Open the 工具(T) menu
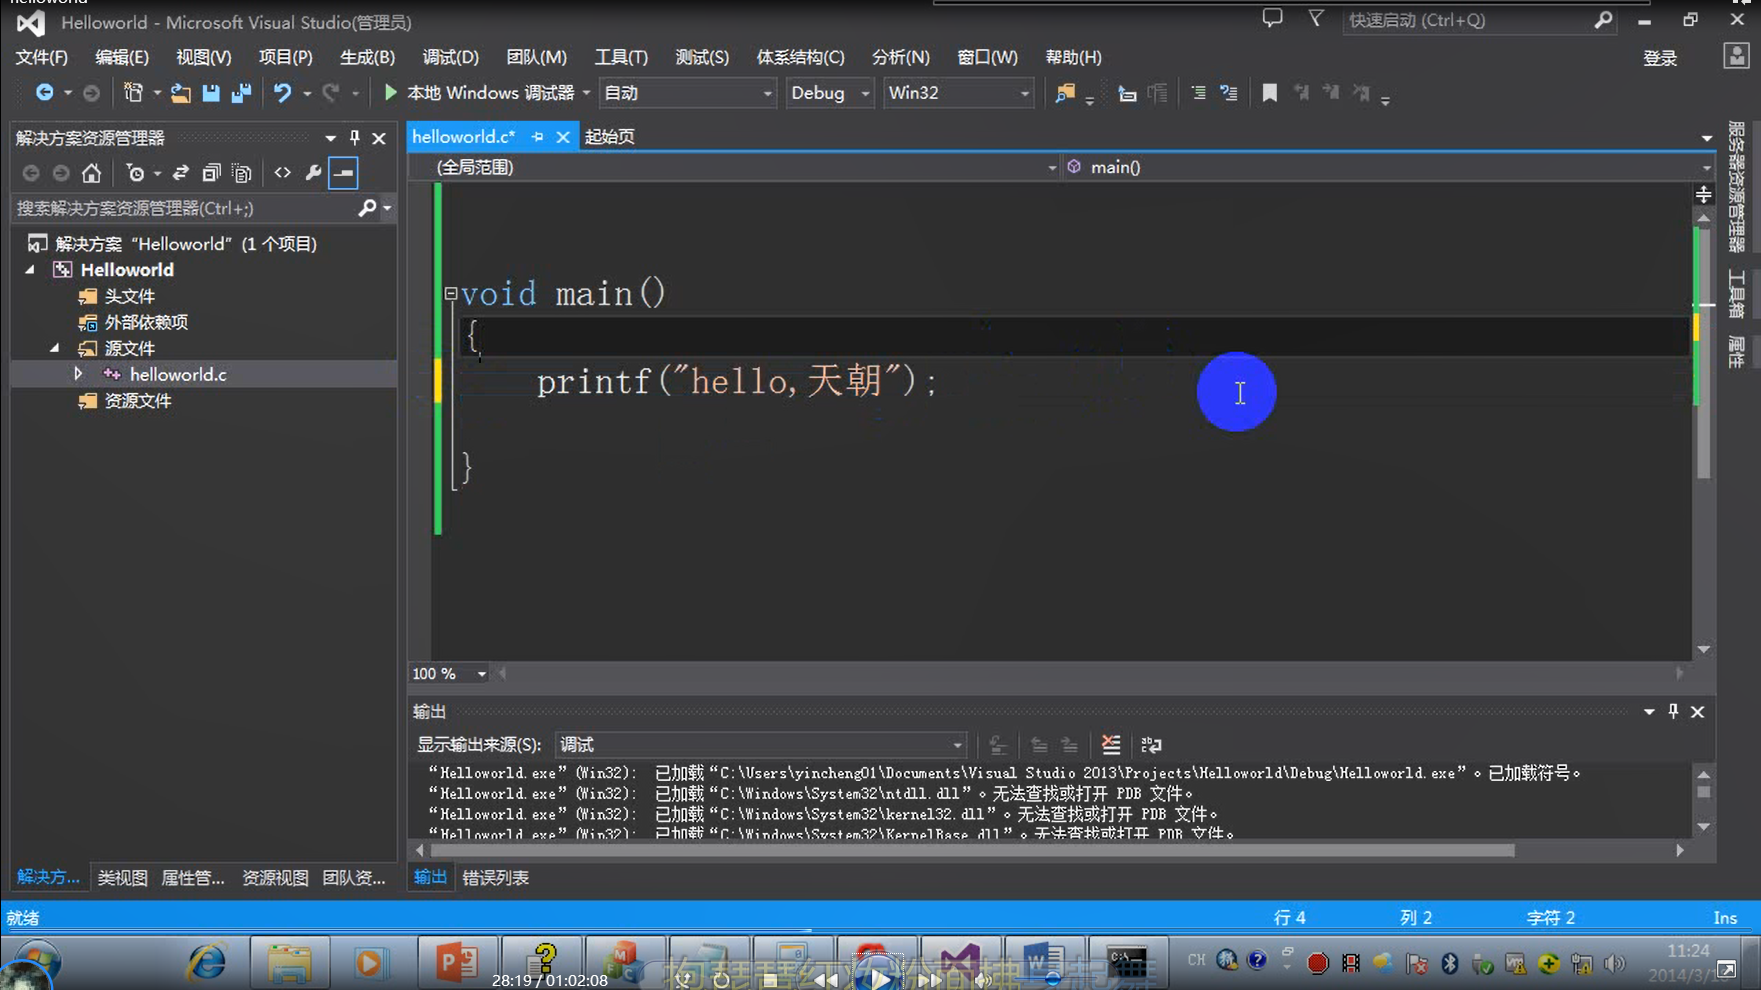Screen dimensions: 1761x990 tap(621, 57)
